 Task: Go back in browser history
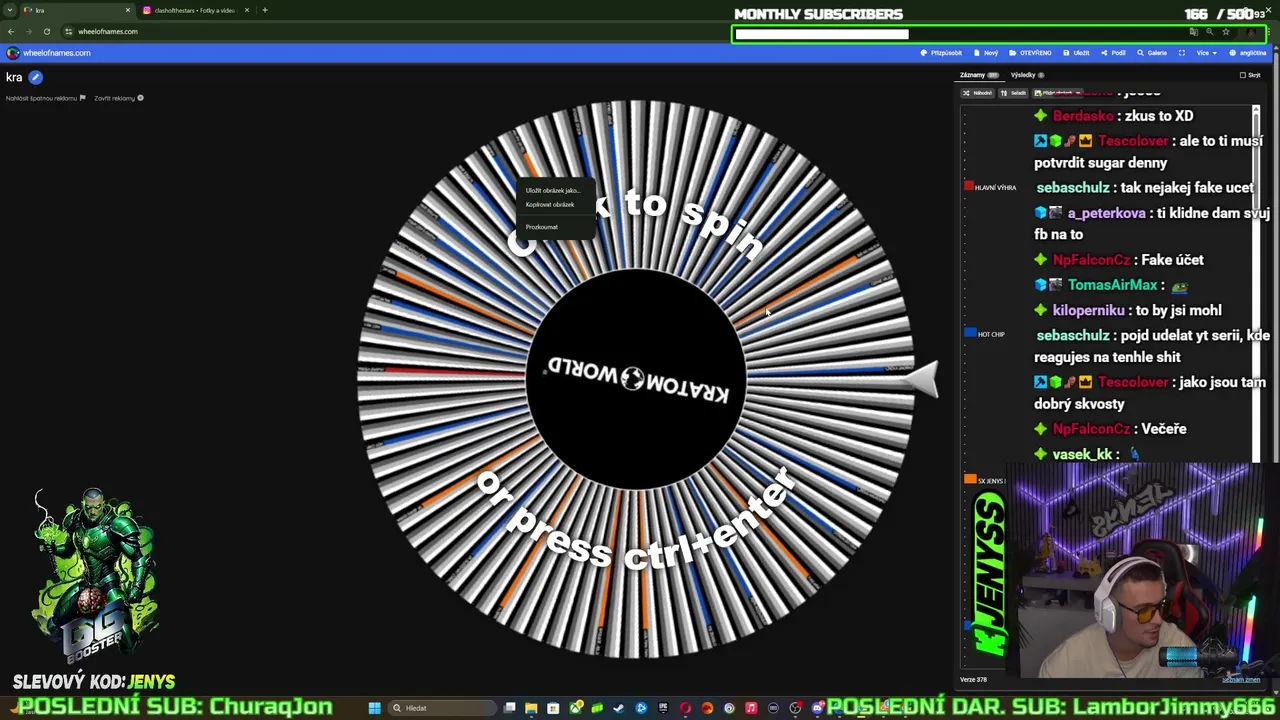pos(11,31)
